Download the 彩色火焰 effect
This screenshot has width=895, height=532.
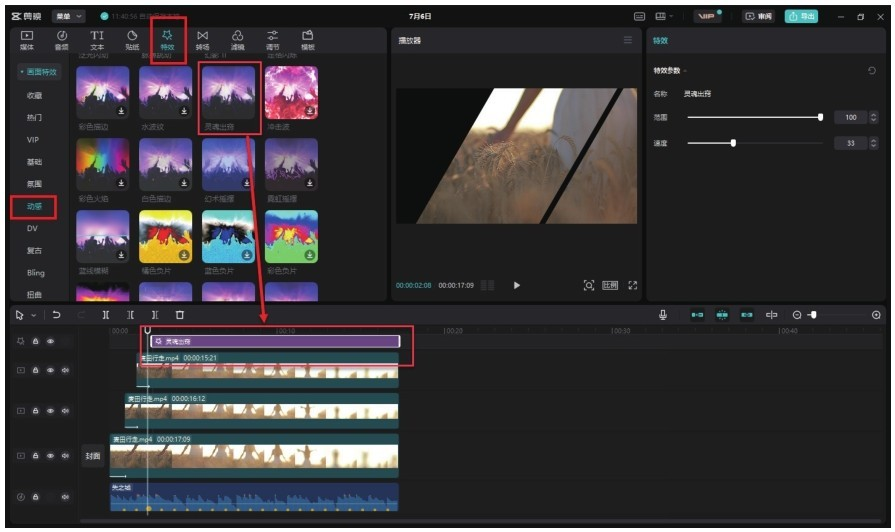point(121,183)
